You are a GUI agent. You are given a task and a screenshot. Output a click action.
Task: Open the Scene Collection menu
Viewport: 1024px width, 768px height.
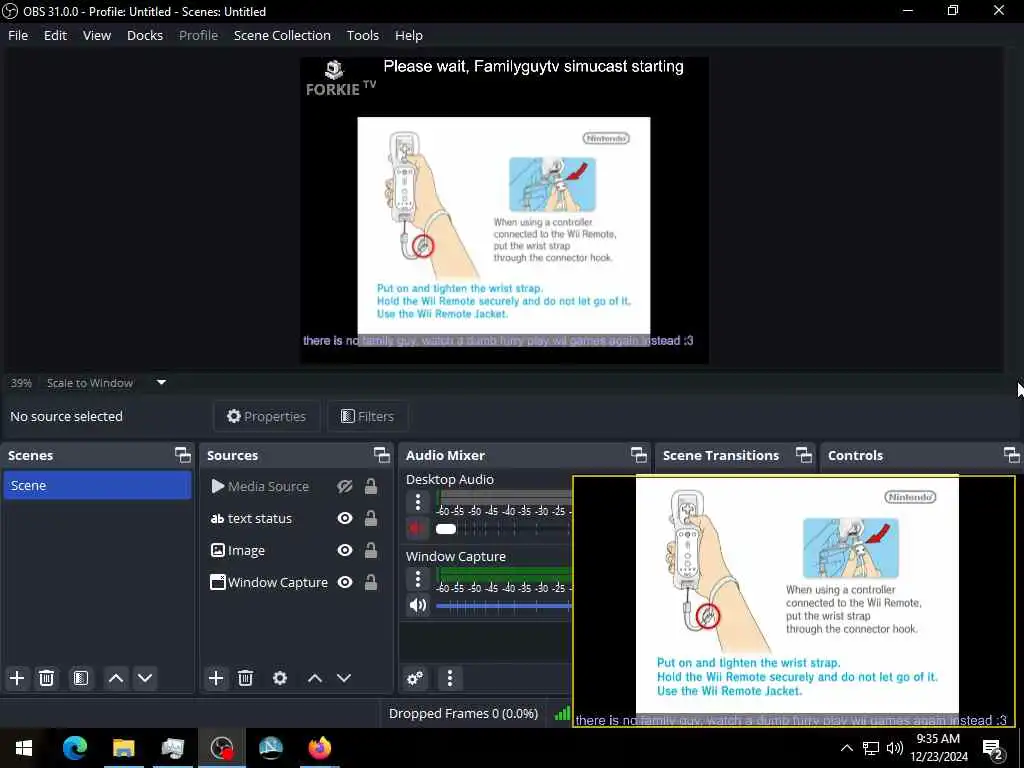282,35
